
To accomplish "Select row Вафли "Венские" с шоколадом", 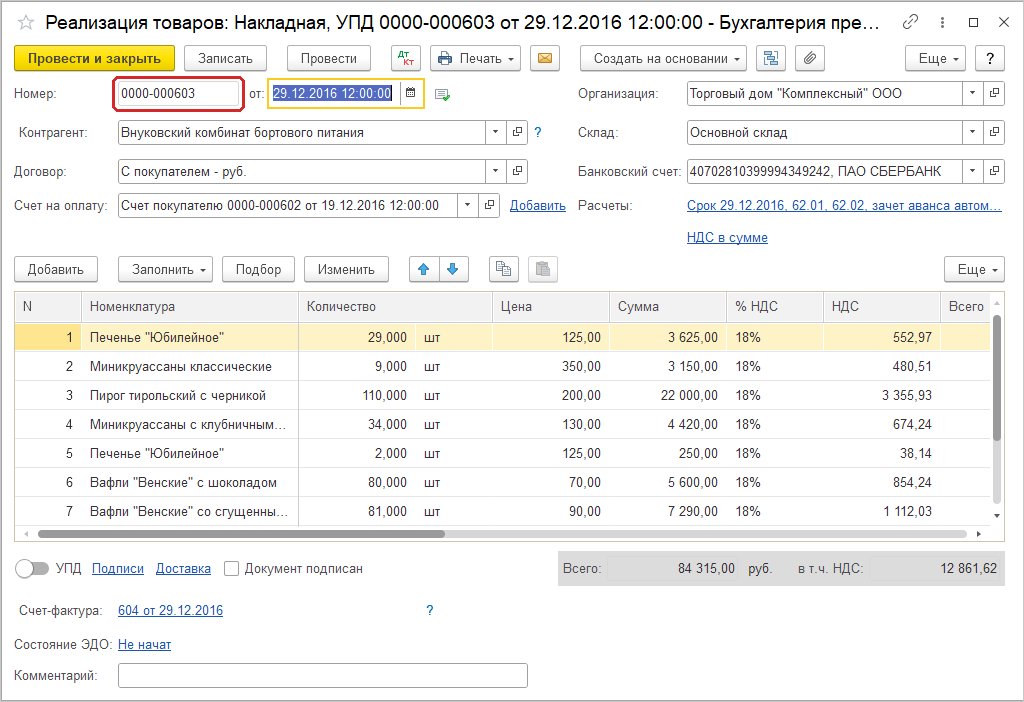I will coord(502,483).
